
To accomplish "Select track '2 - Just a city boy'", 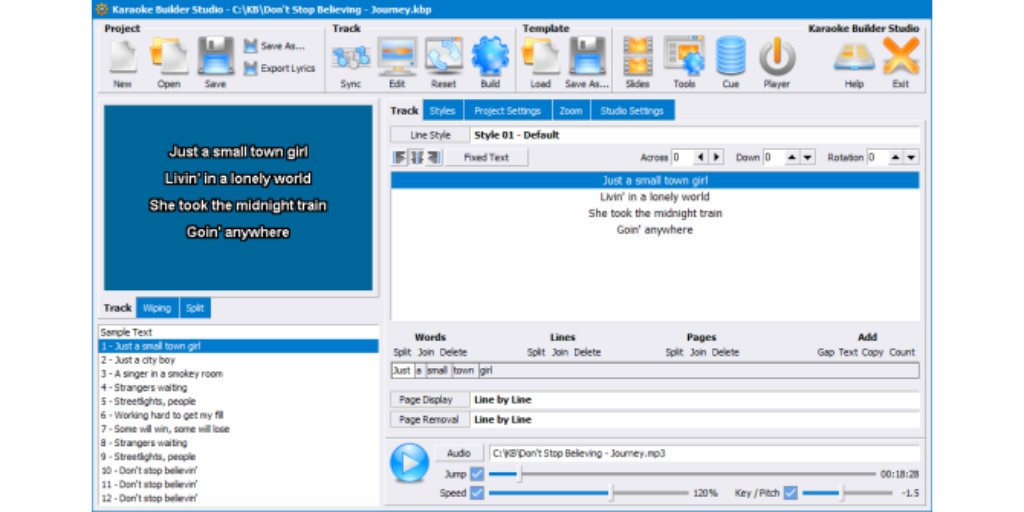I will point(238,360).
